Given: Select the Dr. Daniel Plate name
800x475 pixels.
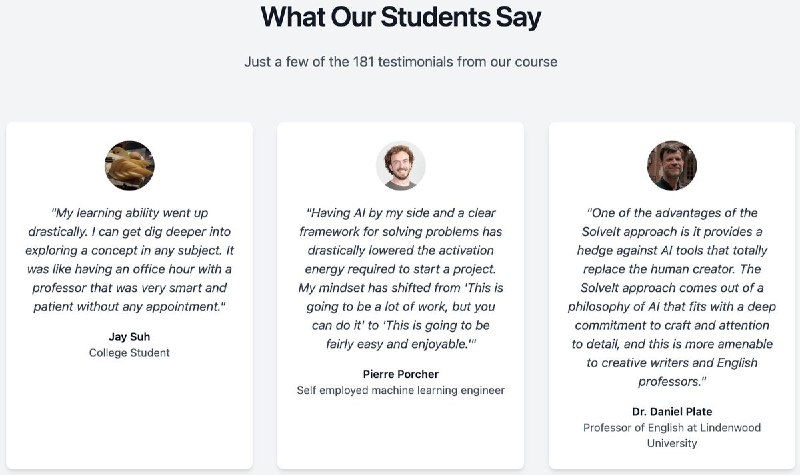Looking at the screenshot, I should pyautogui.click(x=671, y=411).
